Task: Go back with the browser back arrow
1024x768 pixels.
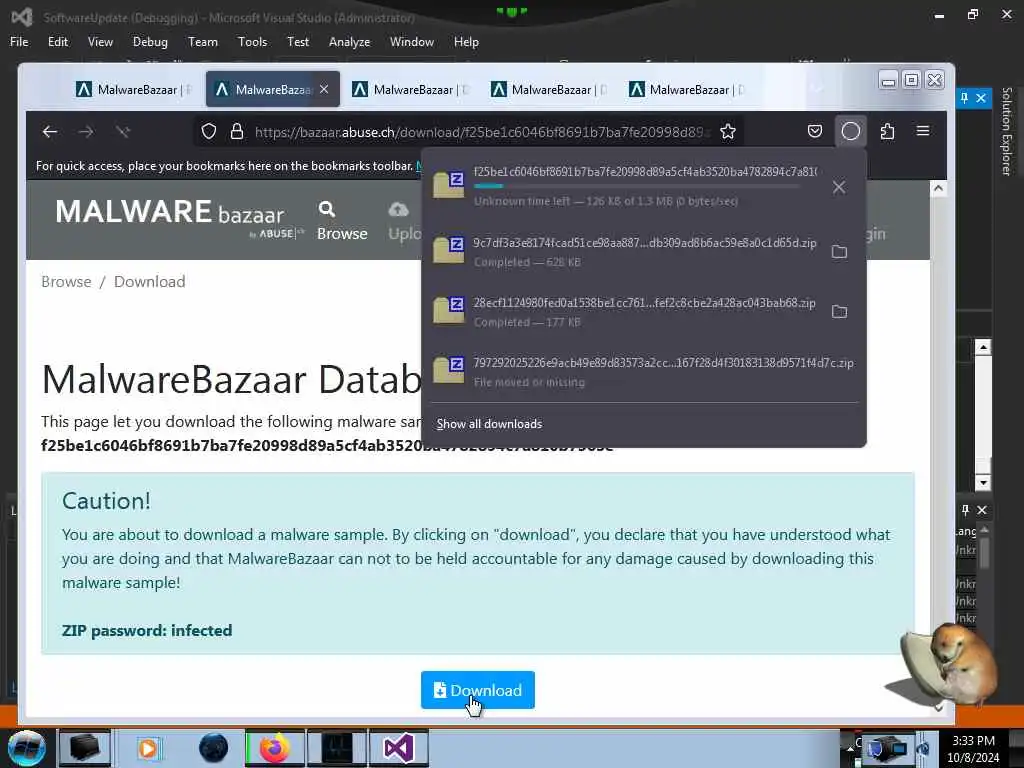Action: coord(50,132)
